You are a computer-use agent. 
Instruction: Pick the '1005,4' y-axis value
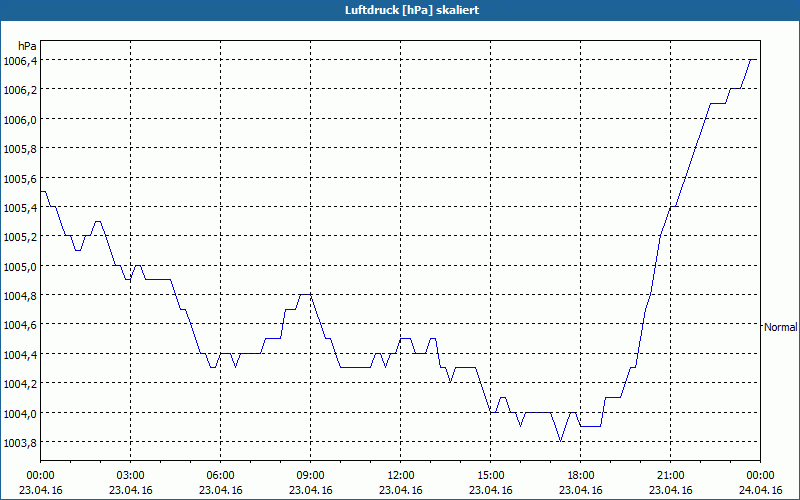(20, 208)
